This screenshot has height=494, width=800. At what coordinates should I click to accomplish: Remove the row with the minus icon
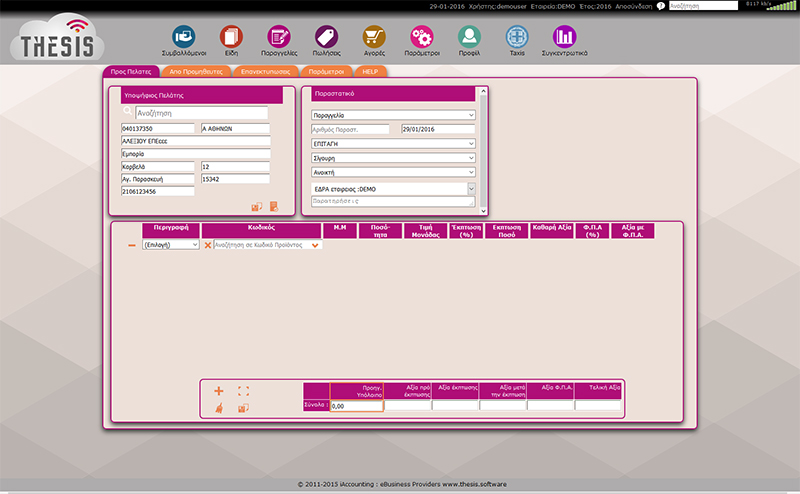[132, 244]
